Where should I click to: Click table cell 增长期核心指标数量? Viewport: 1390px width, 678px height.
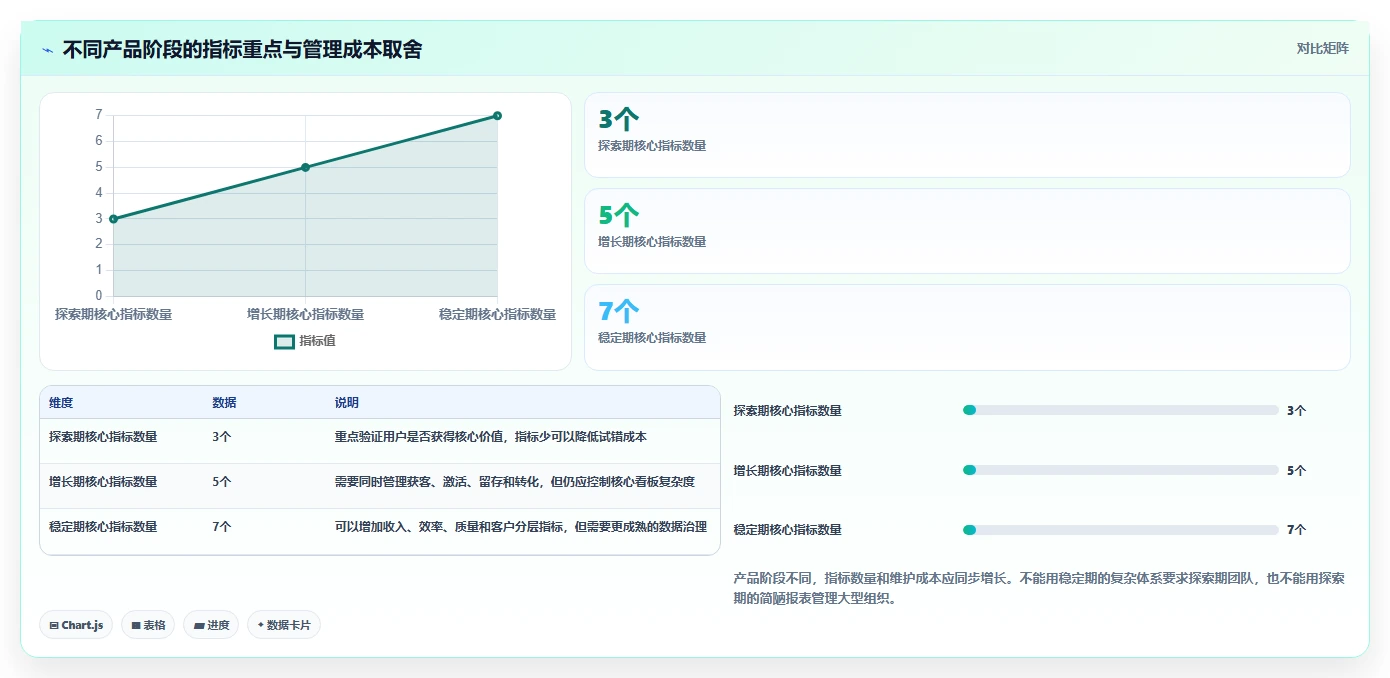tap(103, 482)
